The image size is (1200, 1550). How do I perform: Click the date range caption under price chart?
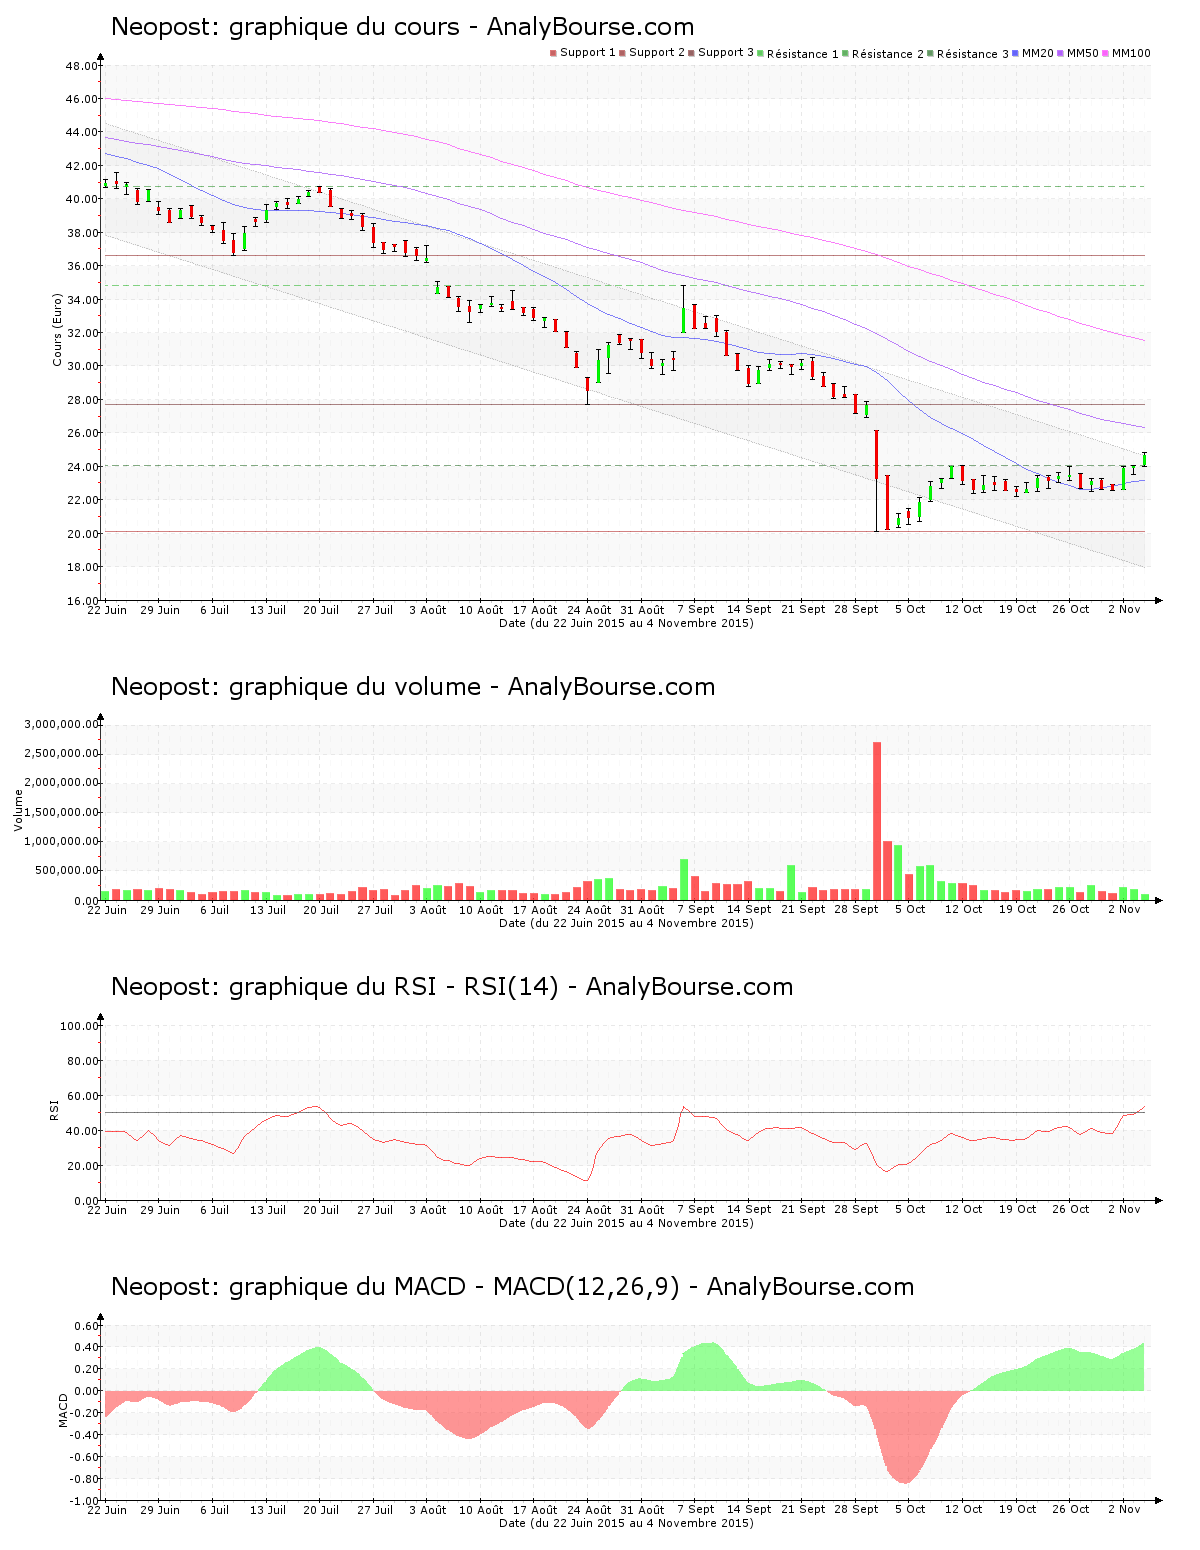(626, 623)
